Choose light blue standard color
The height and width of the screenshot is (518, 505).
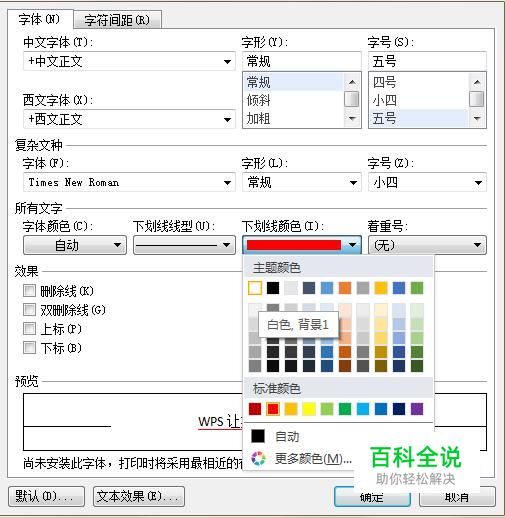tap(363, 409)
